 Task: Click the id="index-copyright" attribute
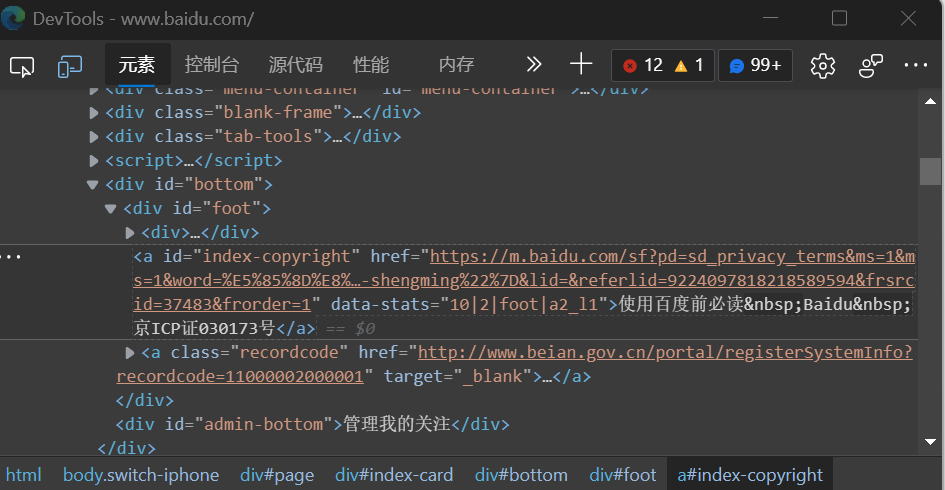[261, 256]
